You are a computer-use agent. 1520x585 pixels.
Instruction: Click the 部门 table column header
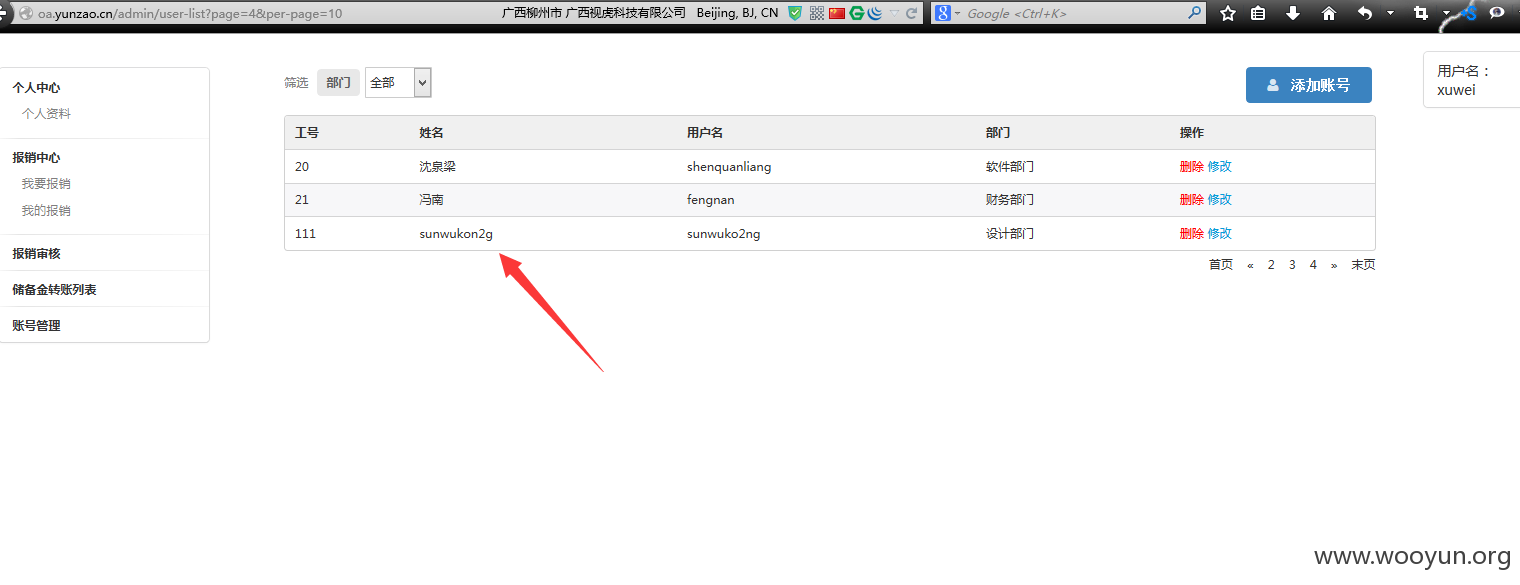997,133
